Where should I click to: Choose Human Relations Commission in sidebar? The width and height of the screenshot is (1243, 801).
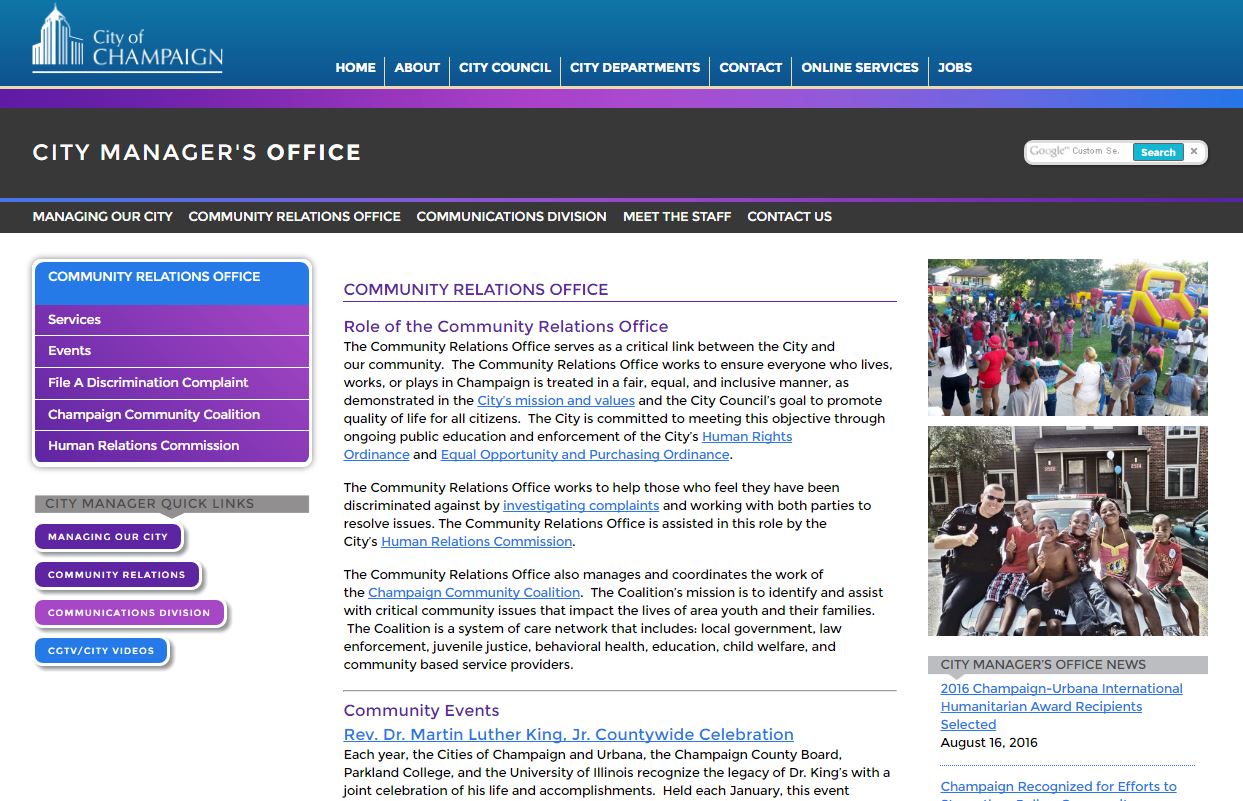(x=143, y=446)
